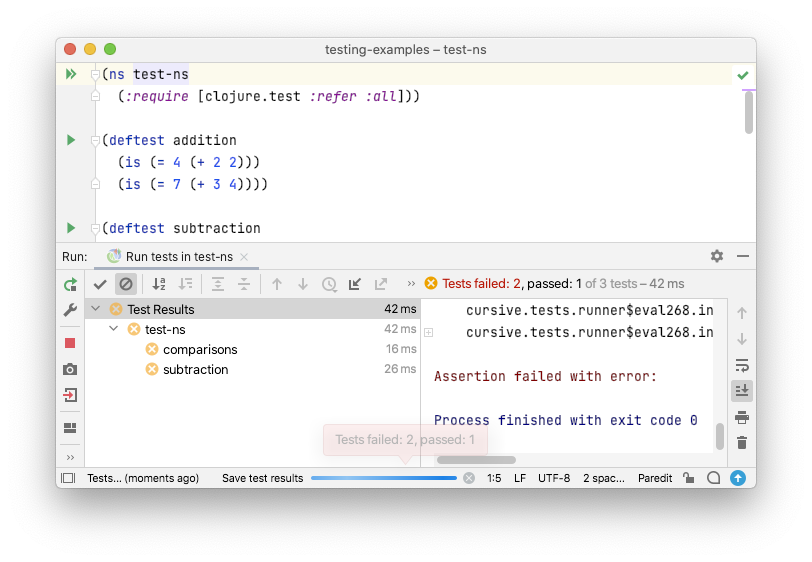Screen dimensions: 812x562
Task: Clear console with trash icon
Action: [742, 442]
